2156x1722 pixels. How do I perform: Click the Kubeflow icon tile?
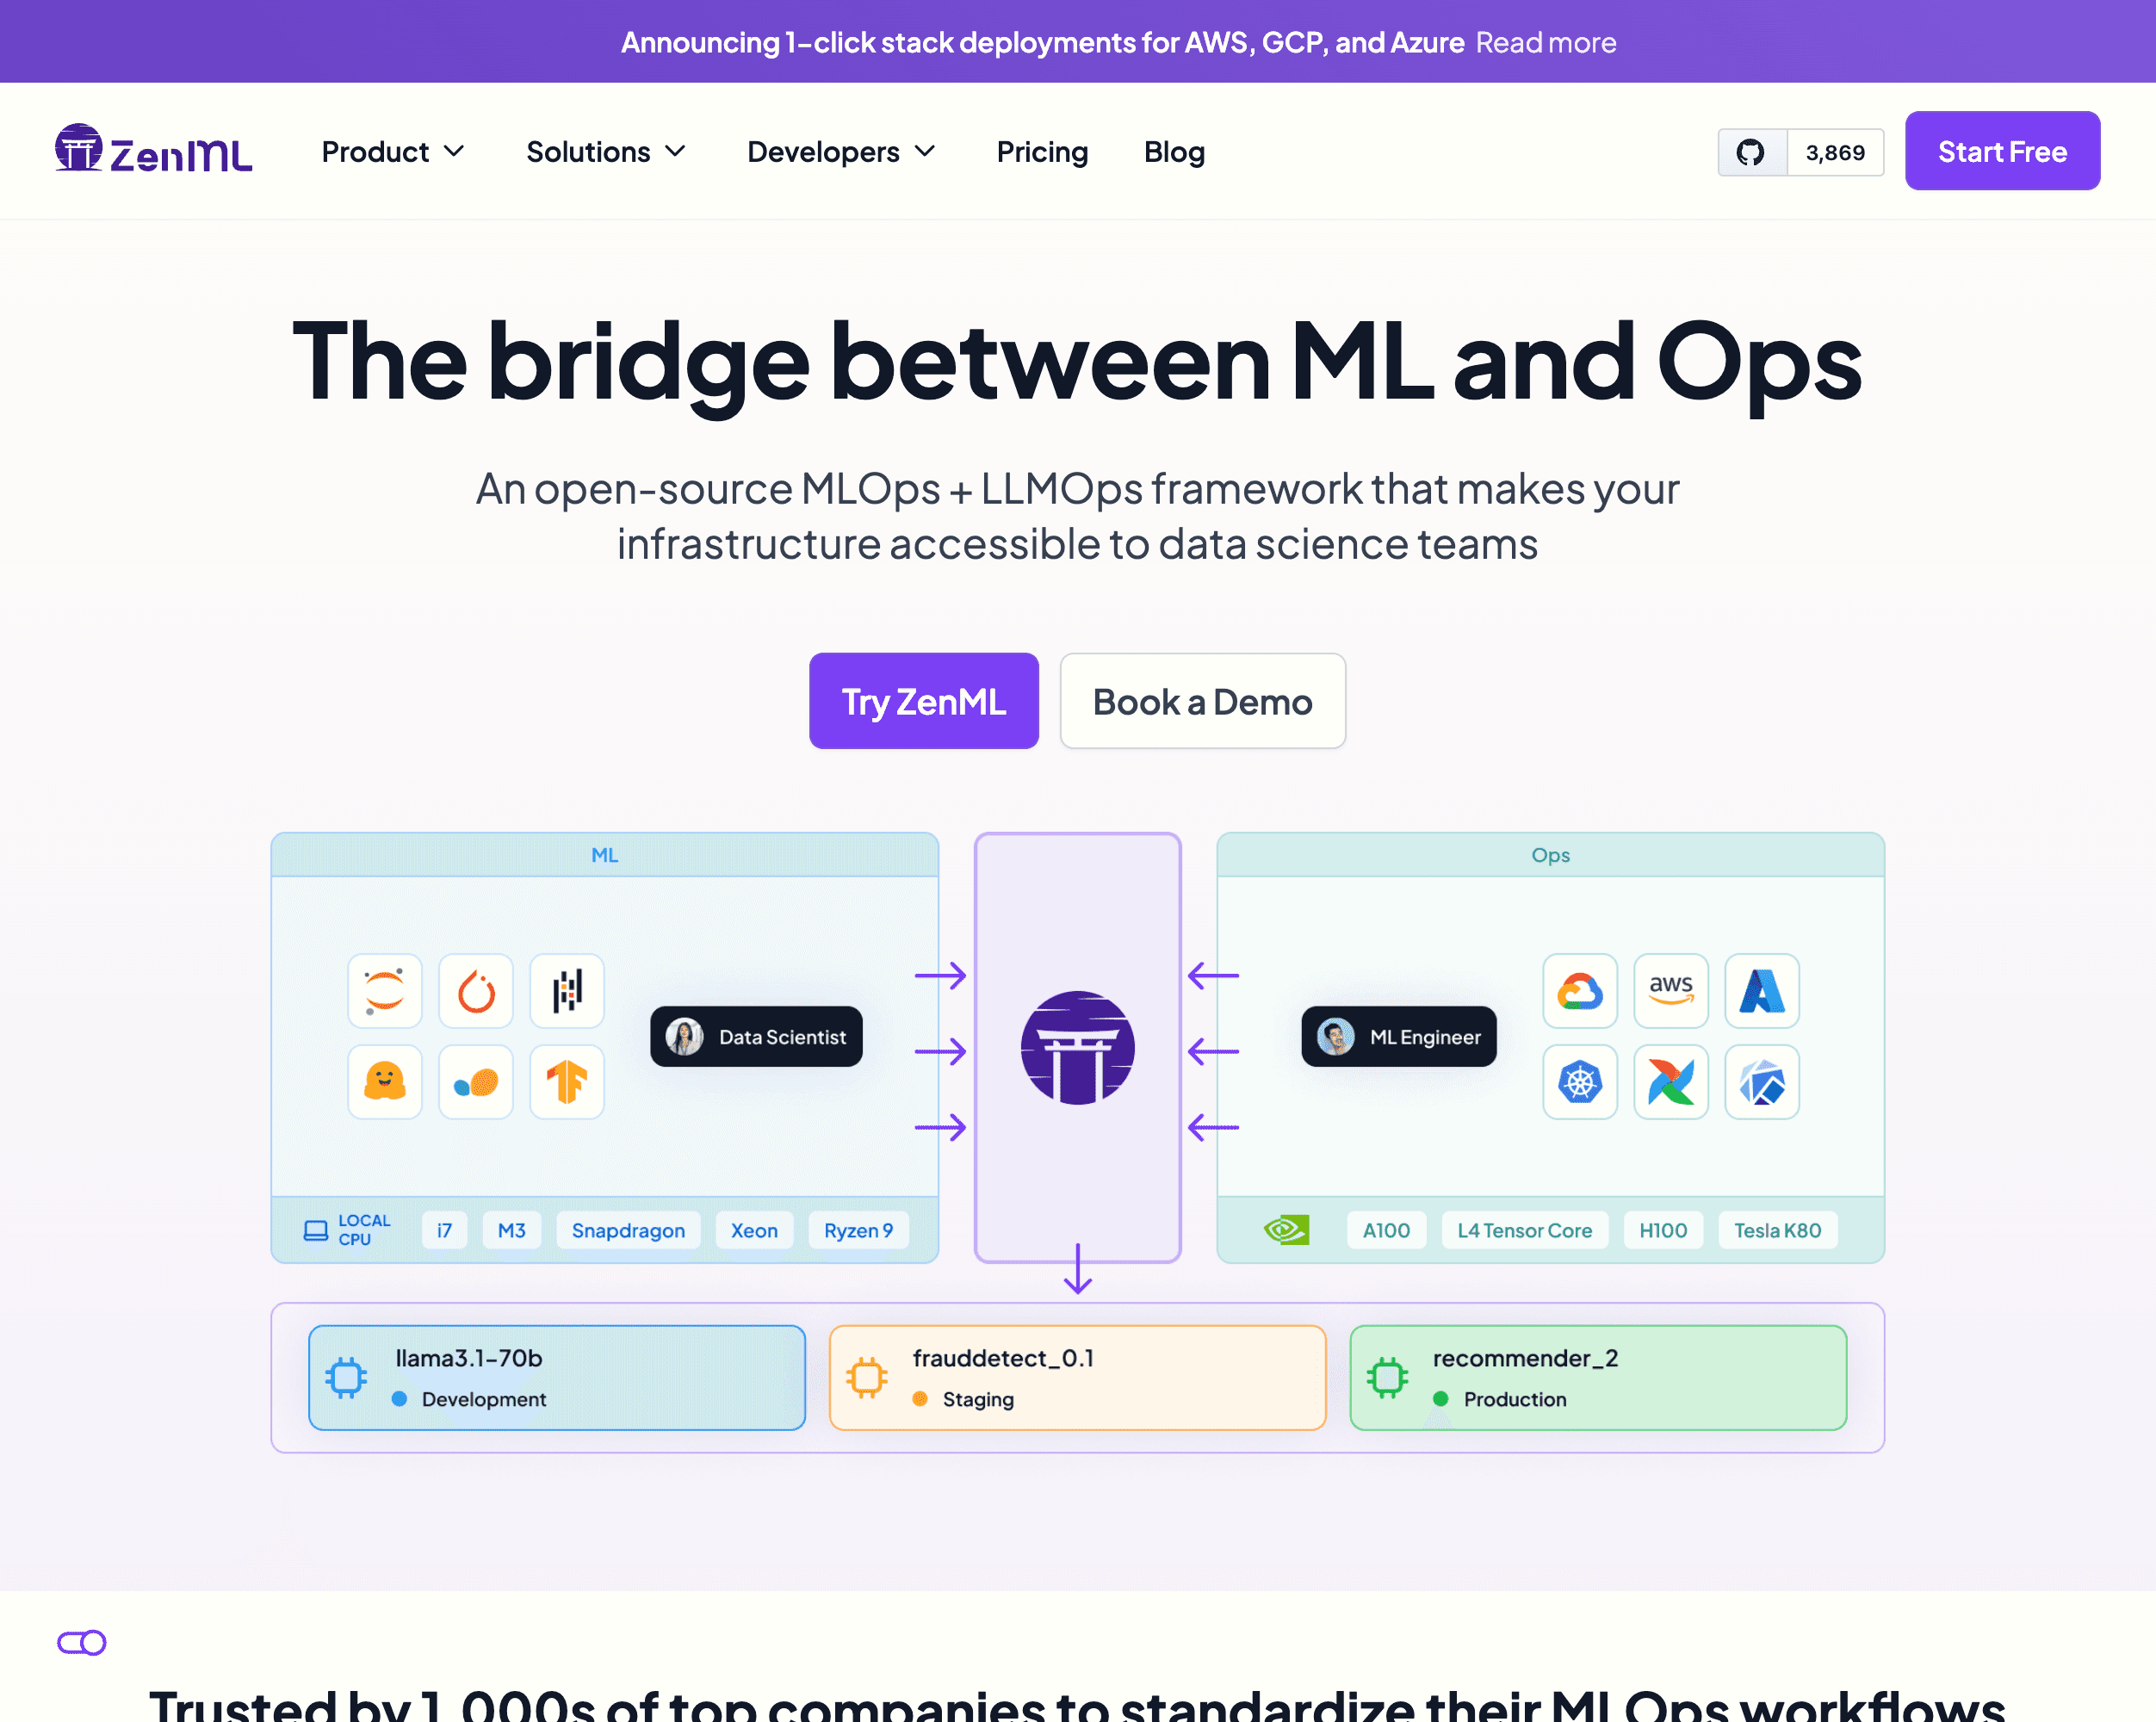(x=1762, y=1082)
